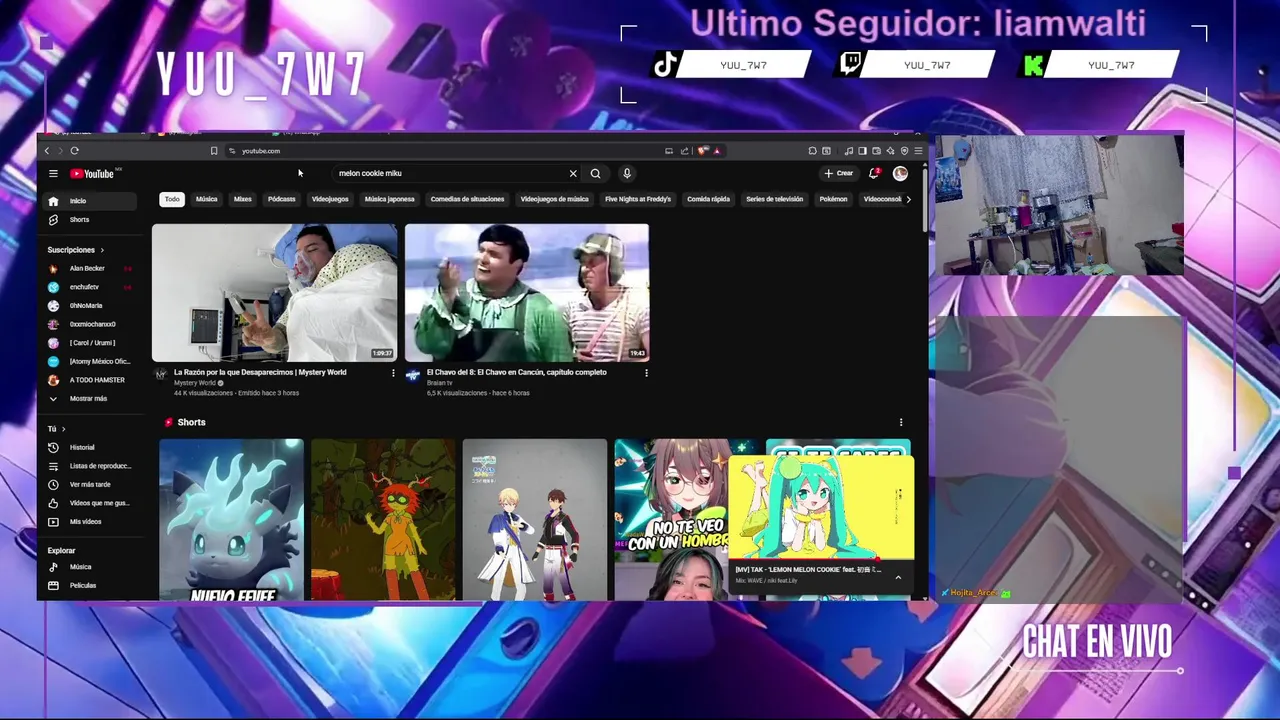Image resolution: width=1280 pixels, height=720 pixels.
Task: Select the Pódcasts filter chip
Action: click(282, 199)
